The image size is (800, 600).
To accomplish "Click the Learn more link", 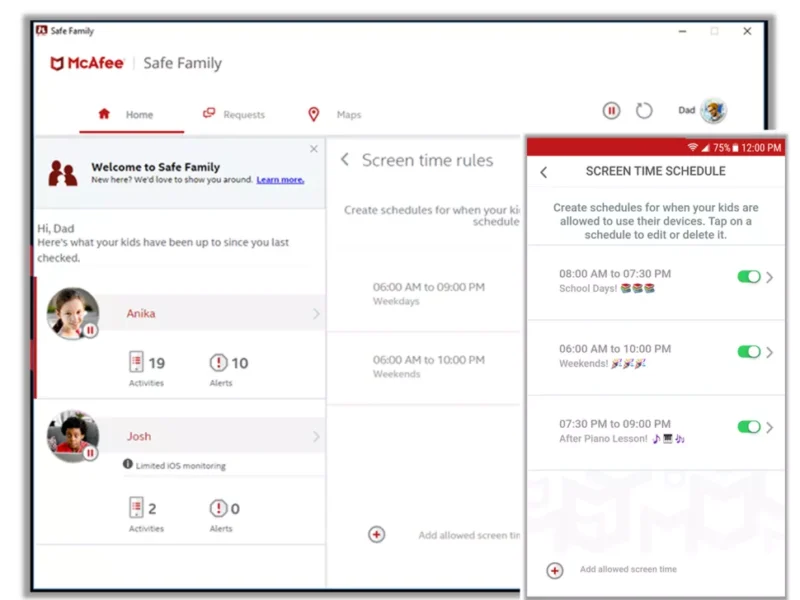I will [280, 180].
